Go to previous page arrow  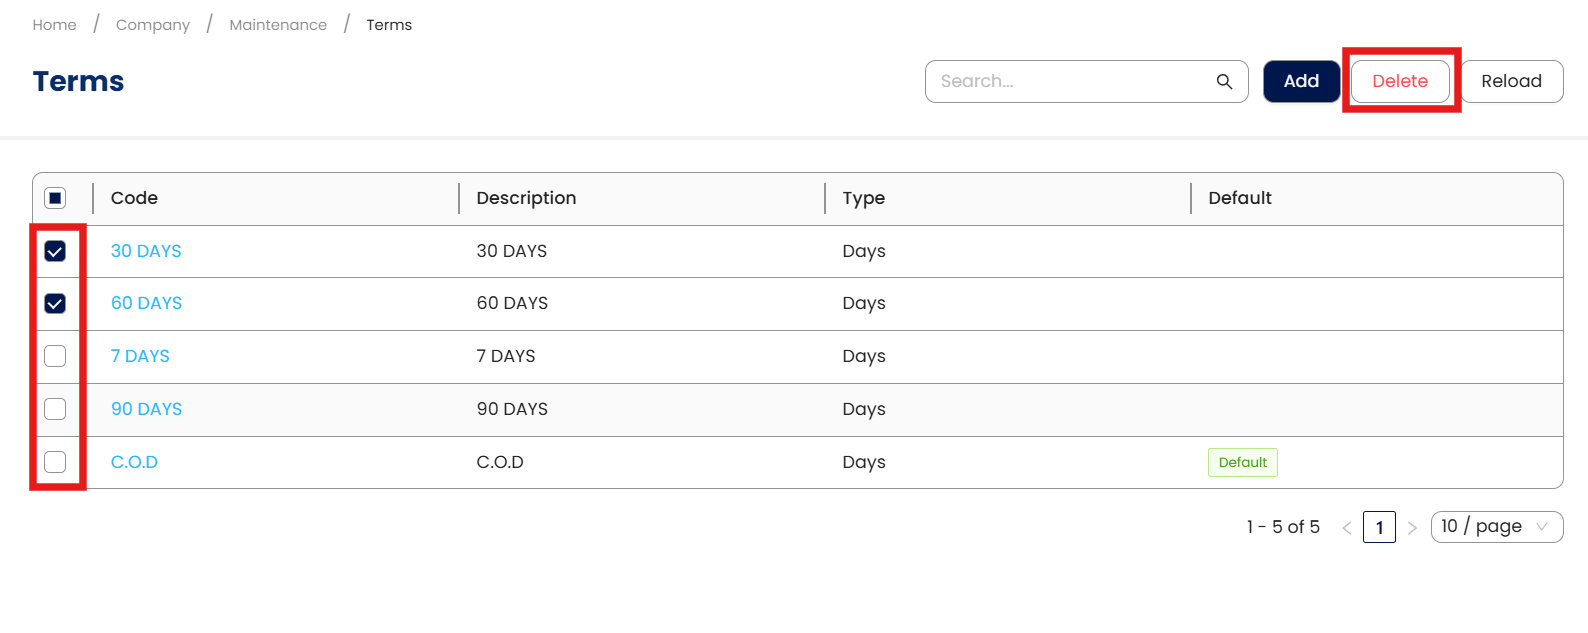point(1347,528)
